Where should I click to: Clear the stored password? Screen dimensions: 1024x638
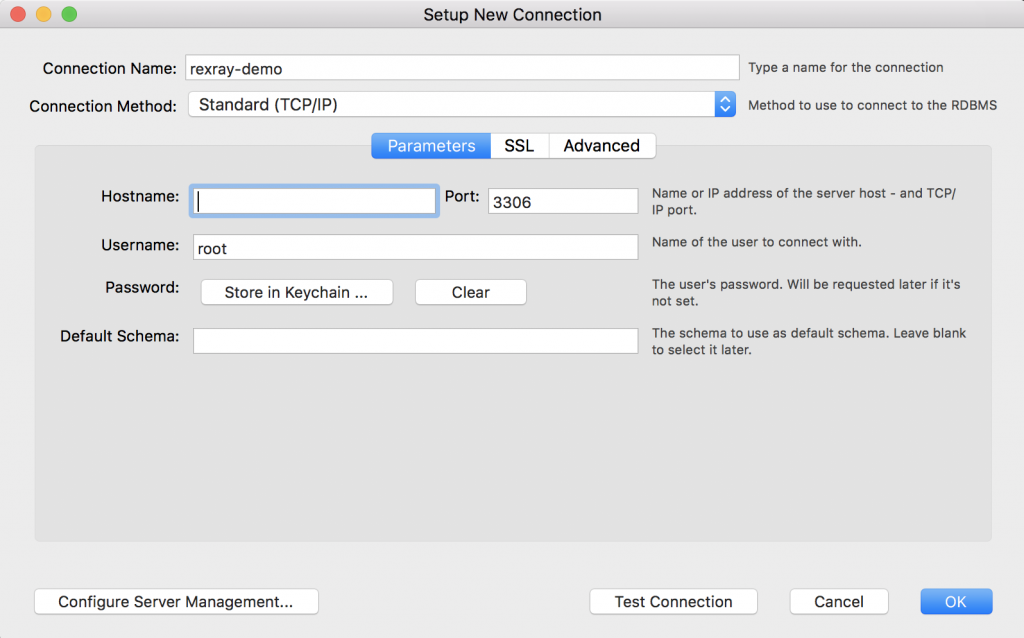[470, 292]
